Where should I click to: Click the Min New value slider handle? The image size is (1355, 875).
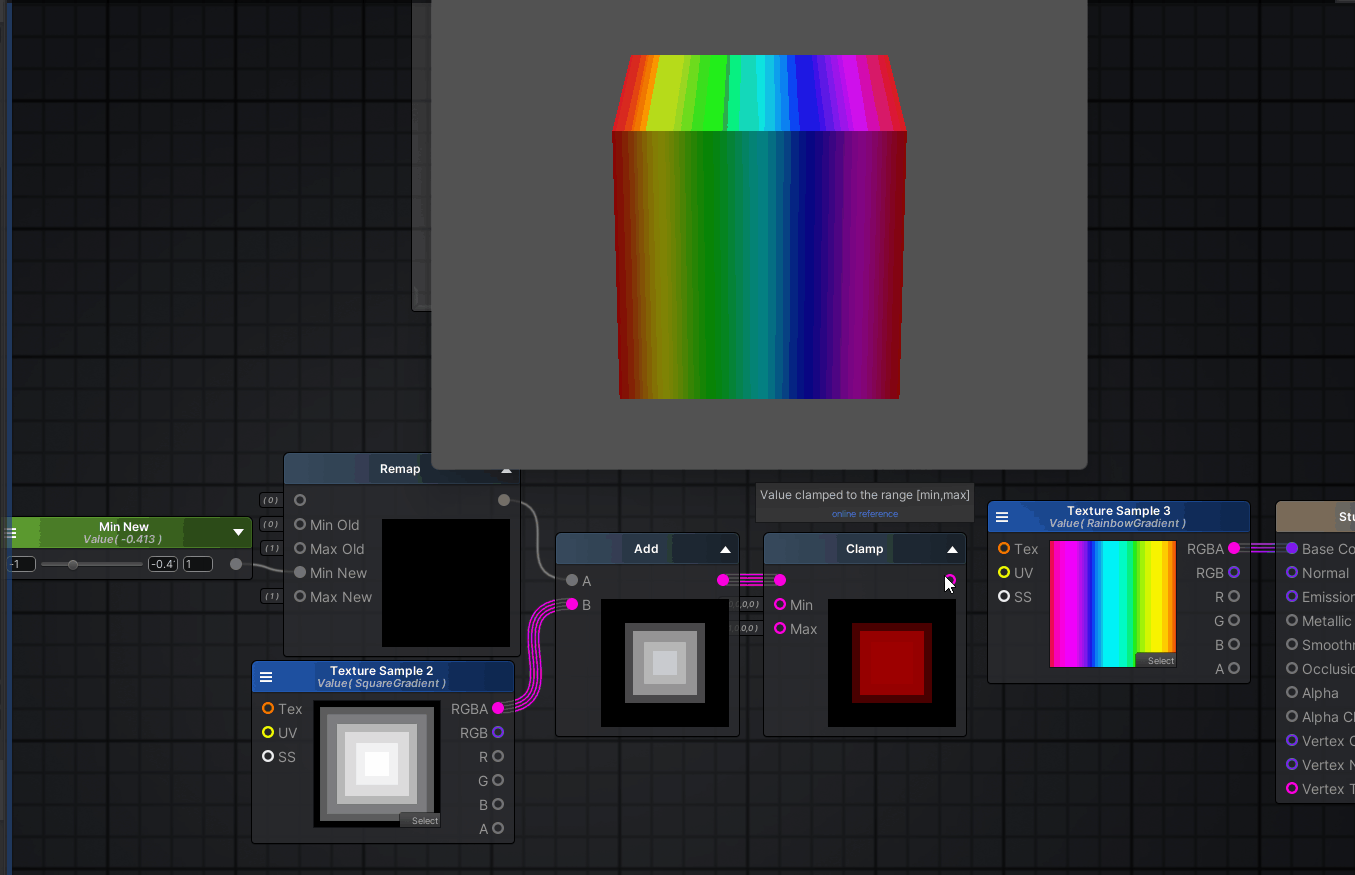(x=73, y=564)
